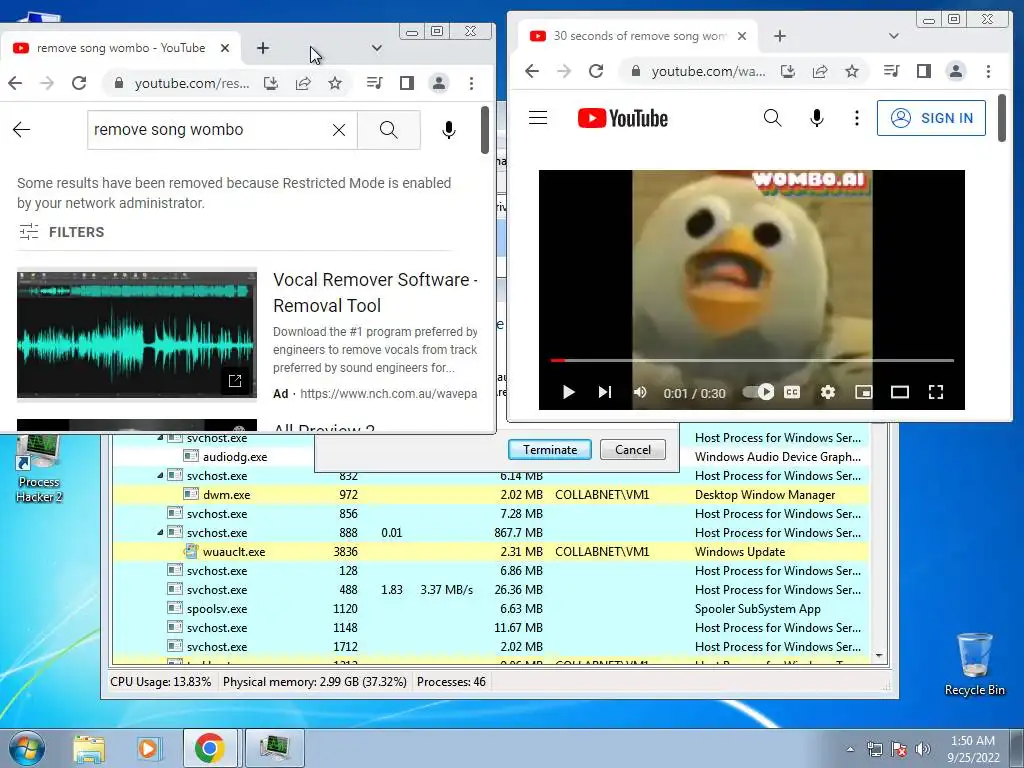Play the wombo video
Screen dimensions: 1024x768
pos(569,392)
